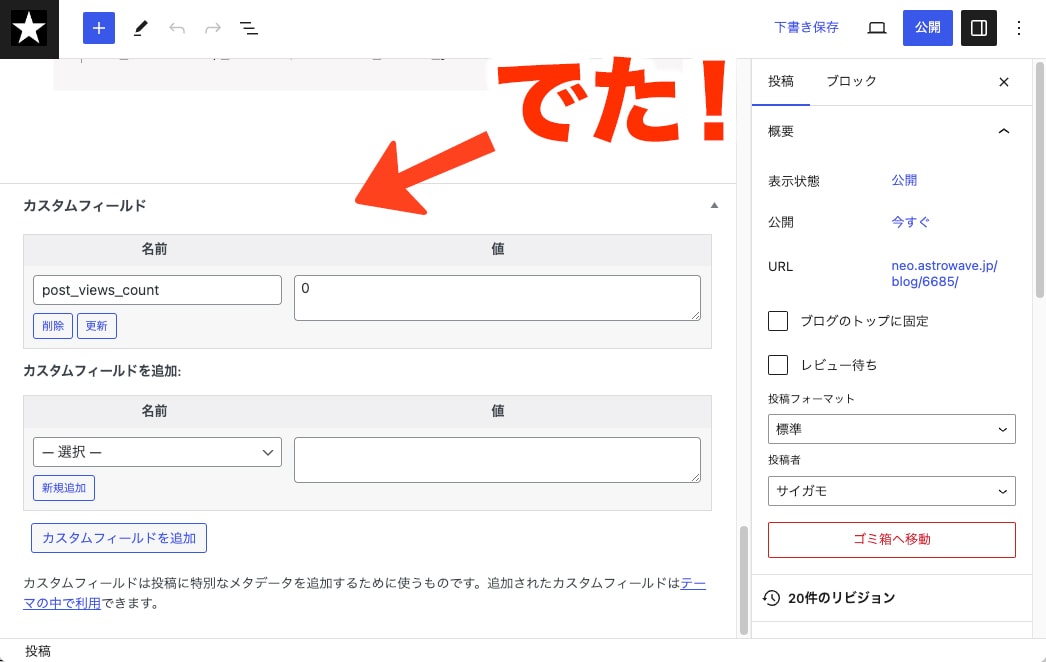The height and width of the screenshot is (662, 1046).
Task: Click the revisions clock icon
Action: (770, 597)
